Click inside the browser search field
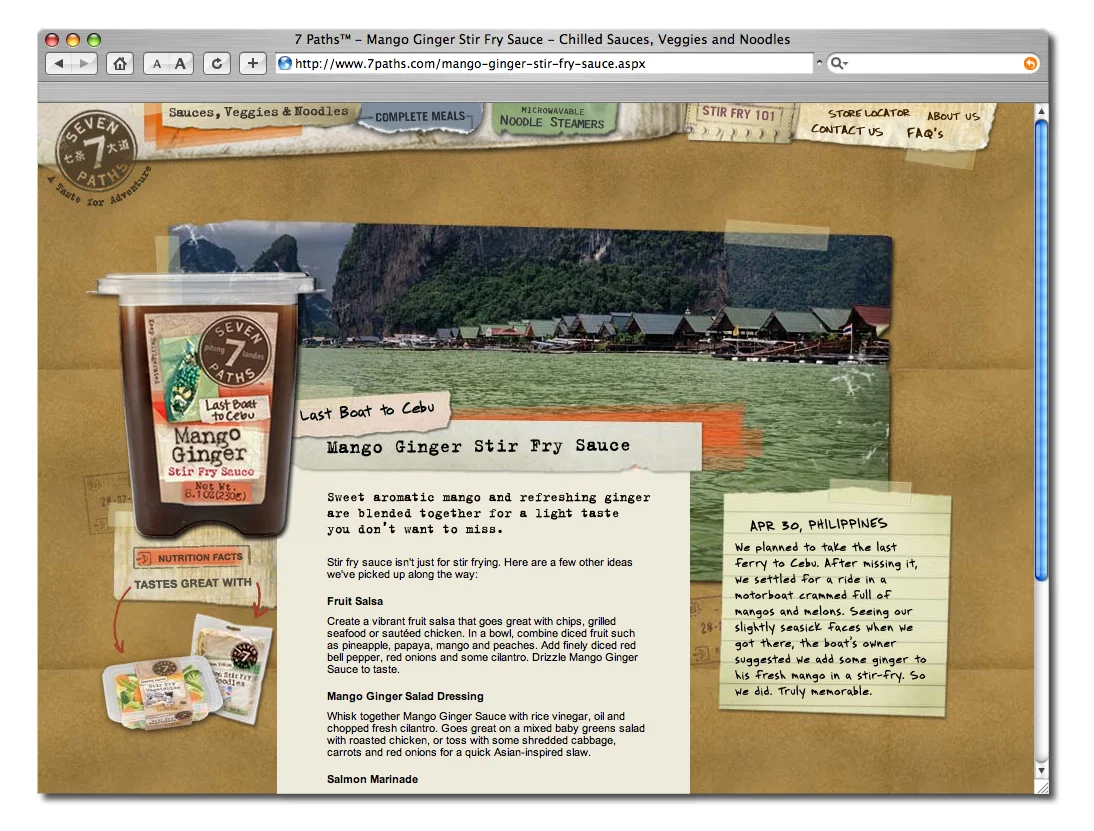 934,63
